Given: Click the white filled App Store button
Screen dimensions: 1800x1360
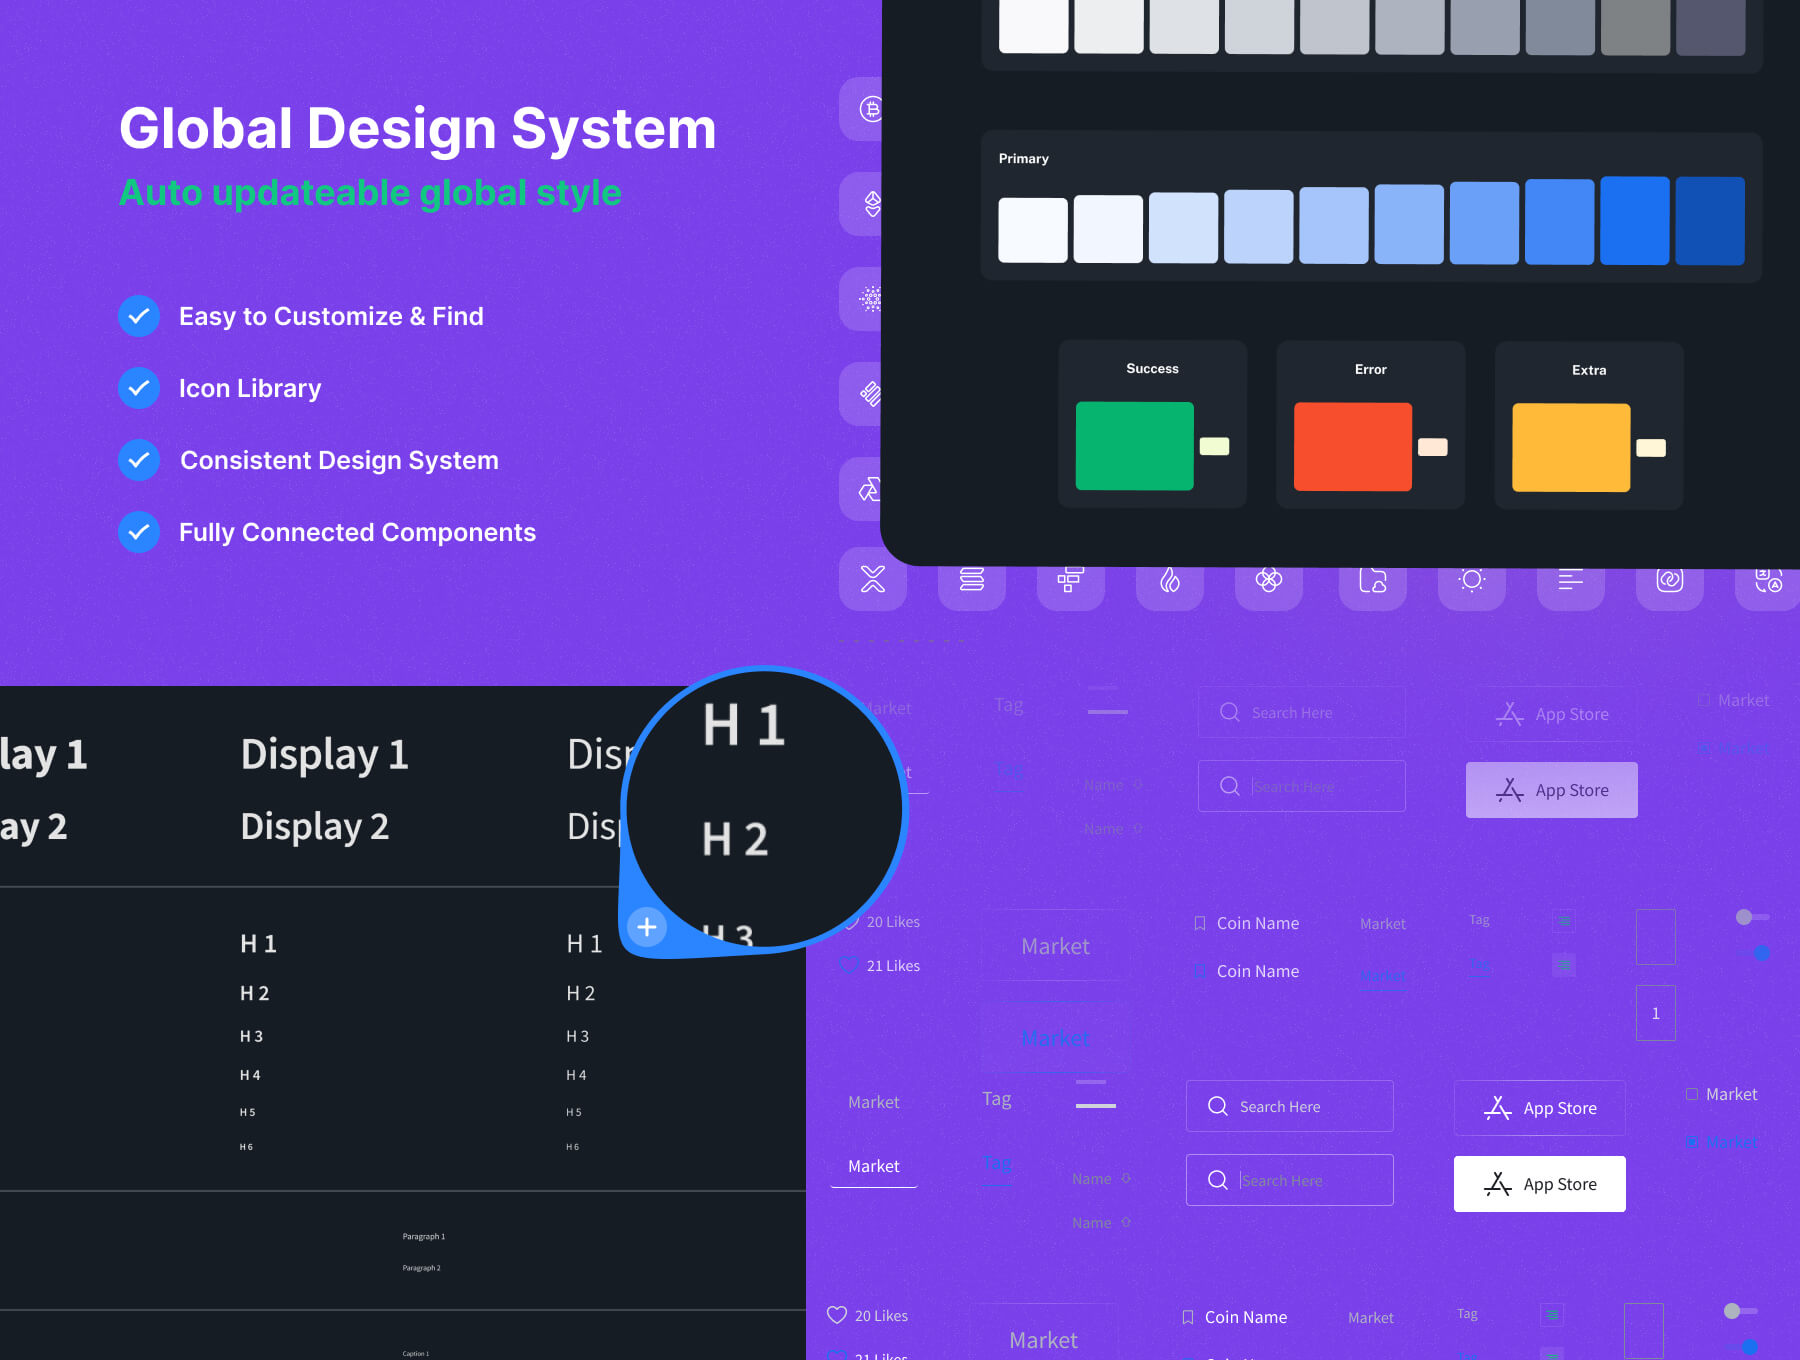Looking at the screenshot, I should pos(1539,1184).
